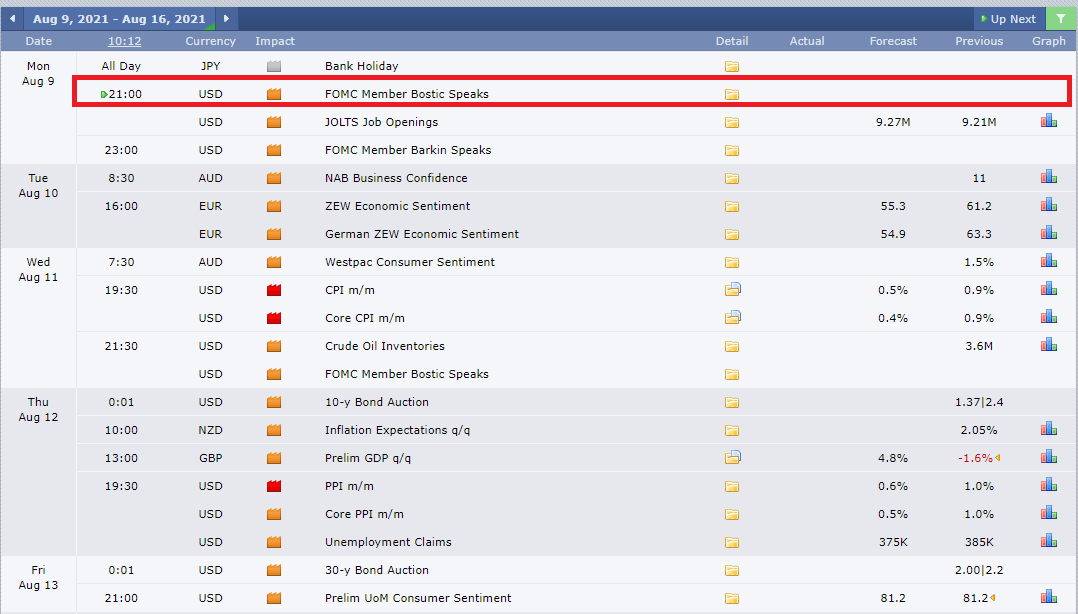This screenshot has height=614, width=1078.
Task: Show graph for Crude Oil Inventories
Action: point(1048,344)
